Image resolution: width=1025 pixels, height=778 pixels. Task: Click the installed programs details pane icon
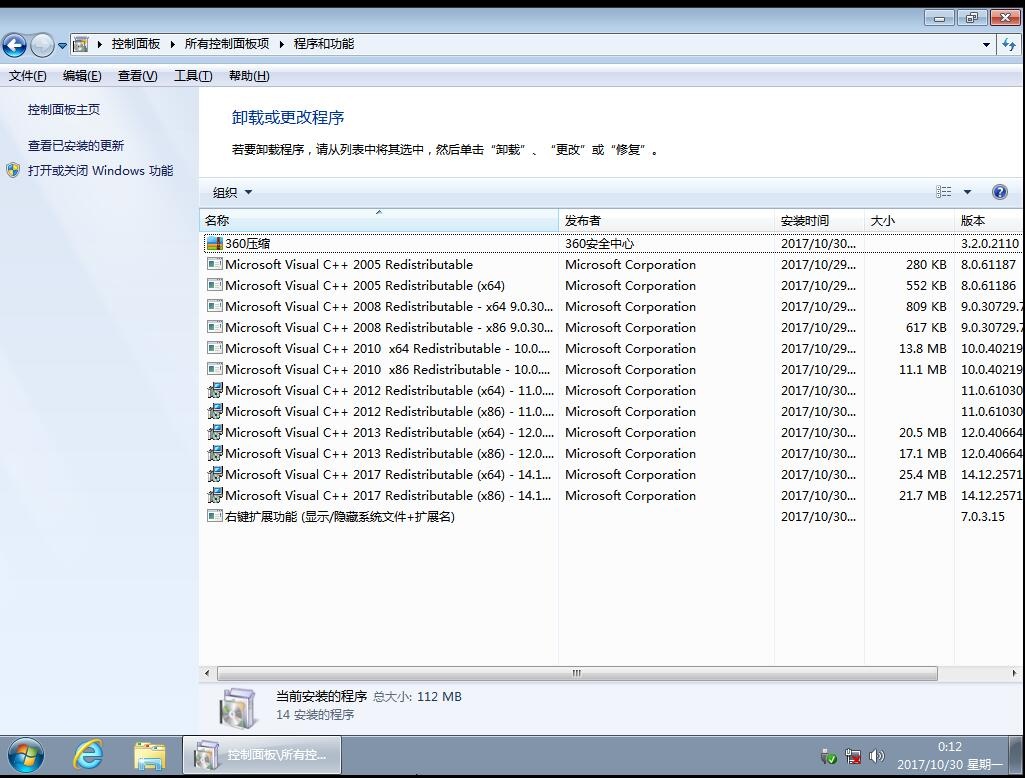[x=238, y=708]
